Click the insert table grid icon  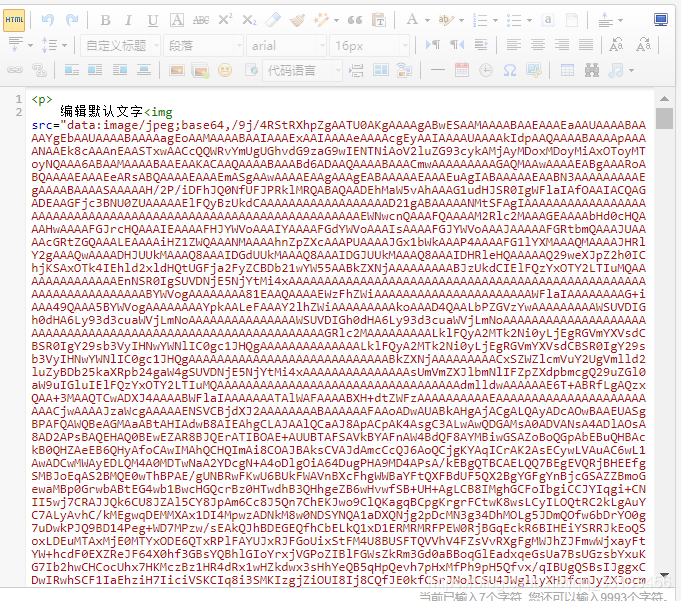[567, 70]
